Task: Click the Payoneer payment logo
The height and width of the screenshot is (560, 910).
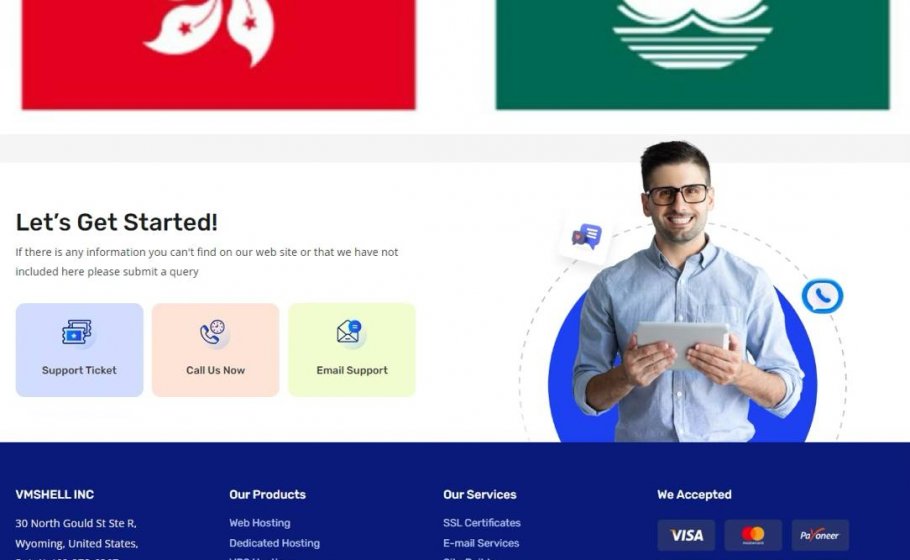Action: pos(820,535)
